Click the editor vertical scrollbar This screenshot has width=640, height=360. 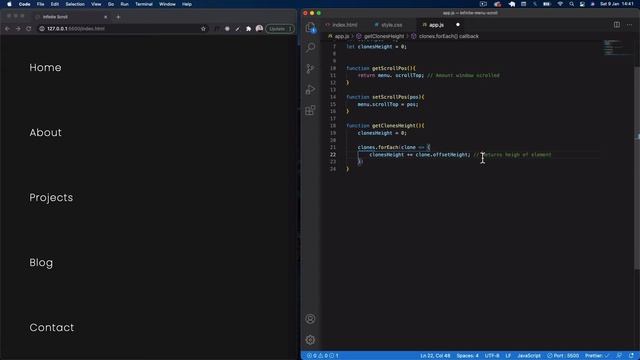[x=637, y=167]
